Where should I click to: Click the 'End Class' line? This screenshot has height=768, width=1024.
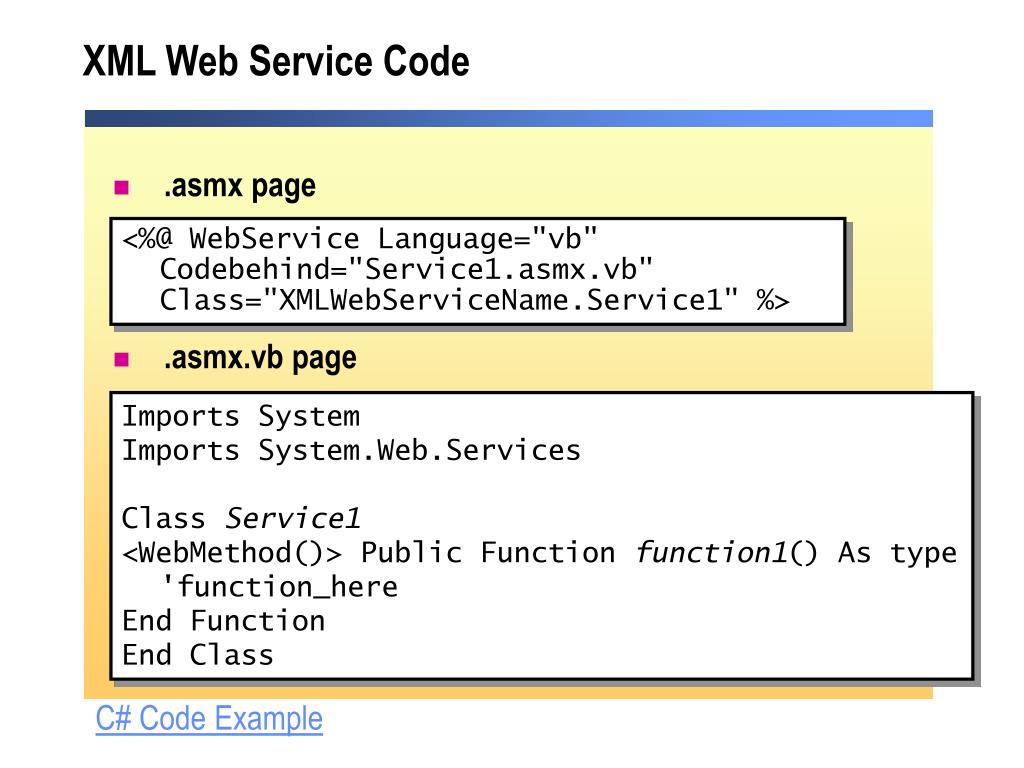198,655
